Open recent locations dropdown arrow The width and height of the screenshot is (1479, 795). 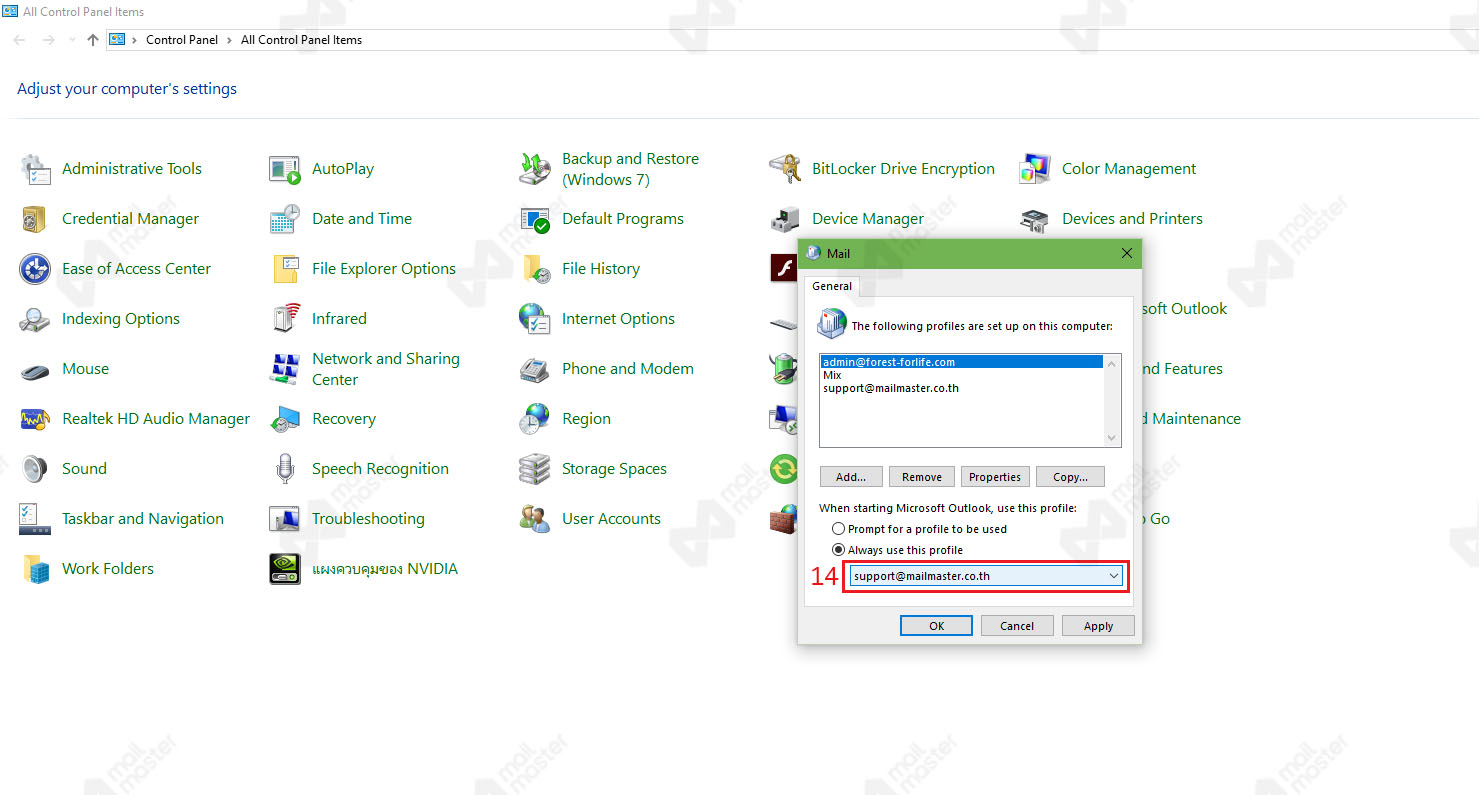tap(71, 40)
